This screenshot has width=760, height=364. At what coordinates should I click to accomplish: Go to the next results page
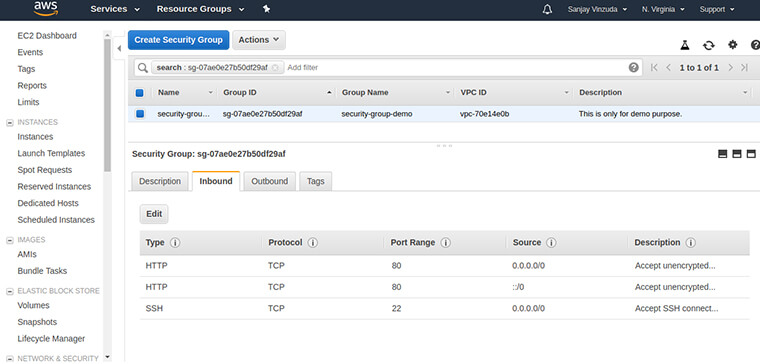click(x=730, y=68)
